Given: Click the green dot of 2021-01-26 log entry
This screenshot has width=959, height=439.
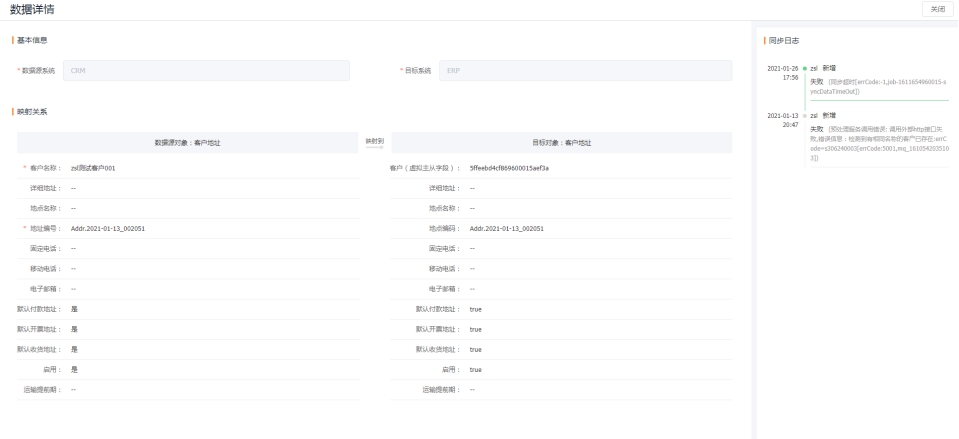Looking at the screenshot, I should [x=805, y=68].
